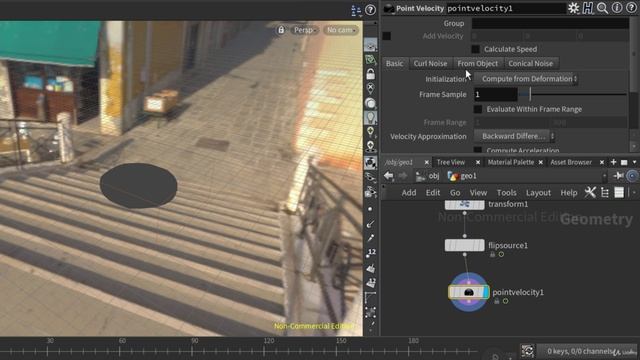Select the Basic tab
The height and width of the screenshot is (360, 640).
click(x=394, y=63)
